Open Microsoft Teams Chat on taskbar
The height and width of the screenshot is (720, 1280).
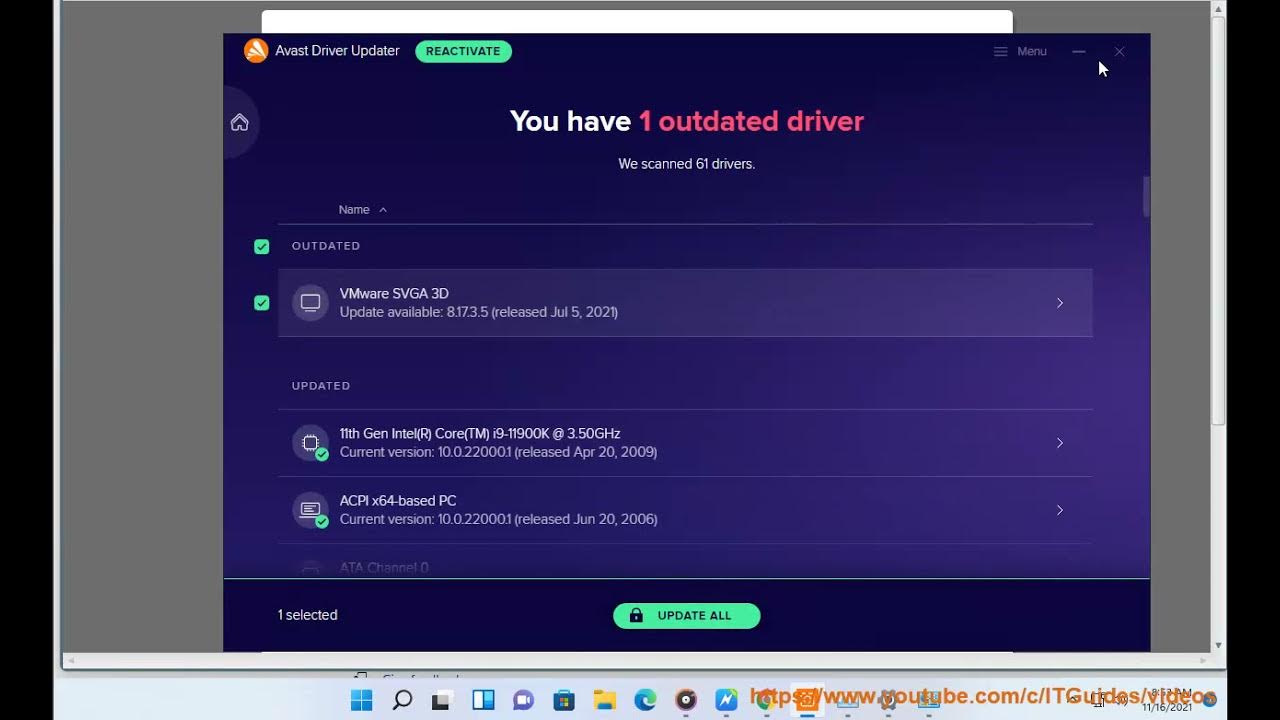(x=523, y=700)
